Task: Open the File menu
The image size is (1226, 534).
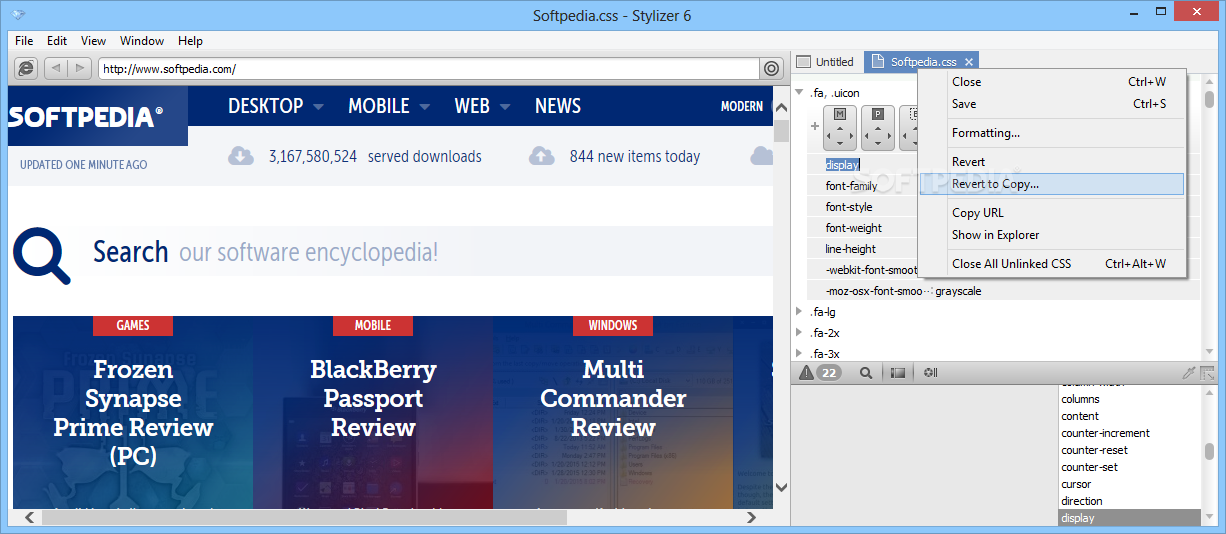Action: tap(24, 41)
